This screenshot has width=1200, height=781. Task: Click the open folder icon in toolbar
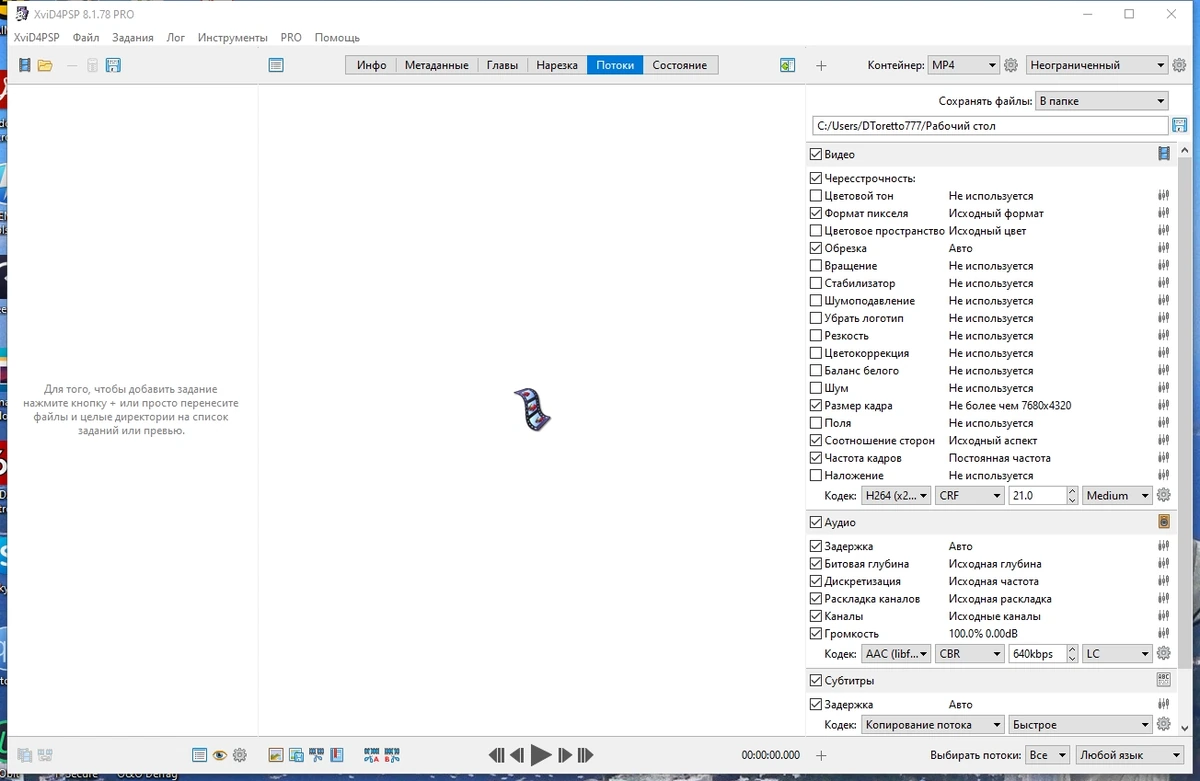(x=45, y=65)
